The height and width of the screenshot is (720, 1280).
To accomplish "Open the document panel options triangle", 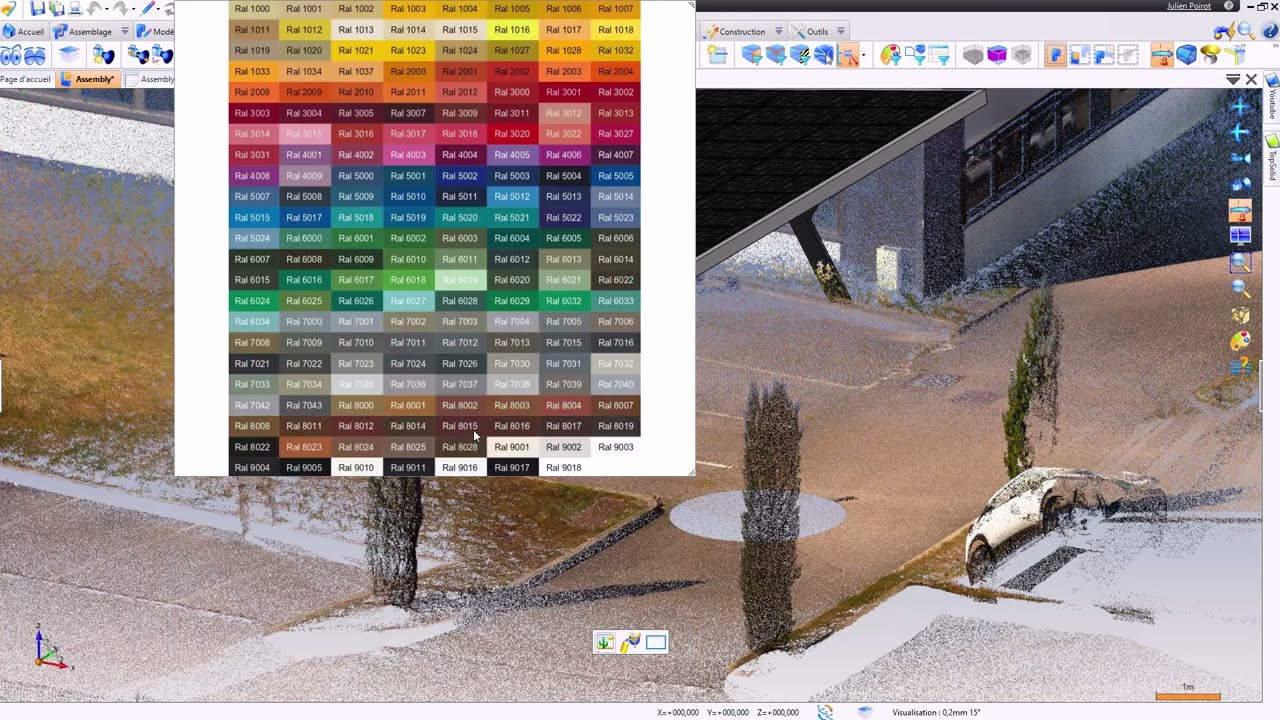I will [1233, 79].
